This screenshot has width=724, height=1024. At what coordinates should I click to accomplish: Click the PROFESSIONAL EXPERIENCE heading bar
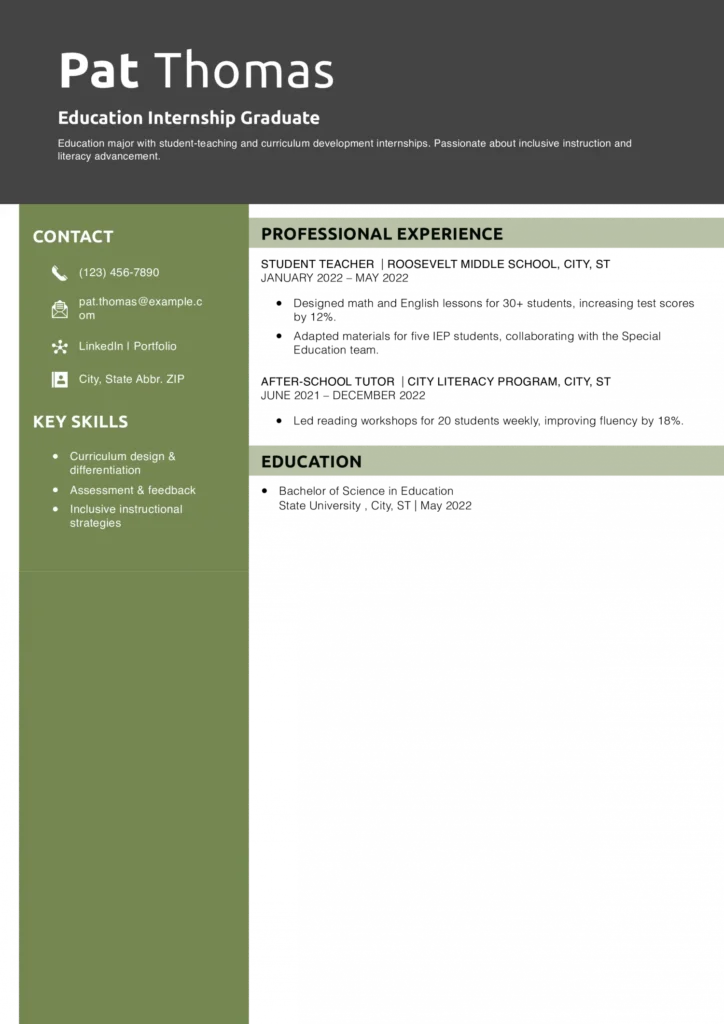[x=382, y=234]
